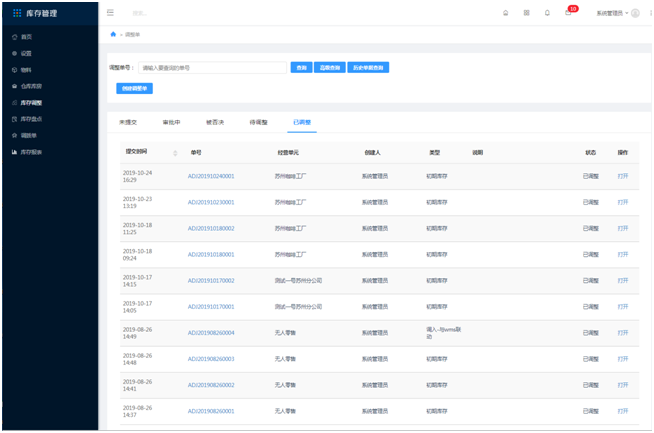
Task: Click the 历史单据查询 button
Action: tap(368, 68)
